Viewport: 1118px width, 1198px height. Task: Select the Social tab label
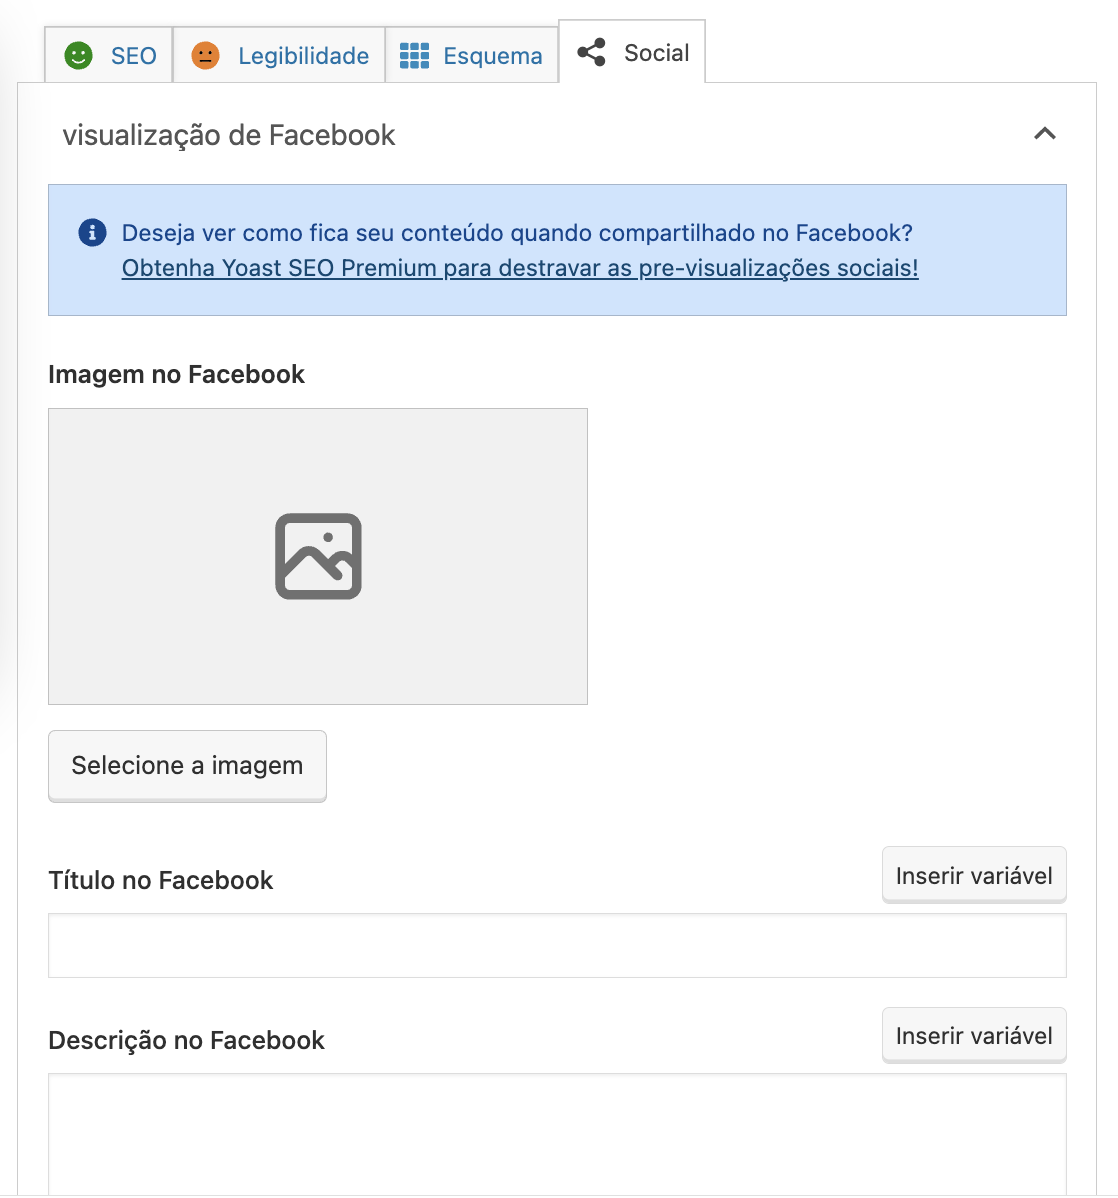click(656, 53)
